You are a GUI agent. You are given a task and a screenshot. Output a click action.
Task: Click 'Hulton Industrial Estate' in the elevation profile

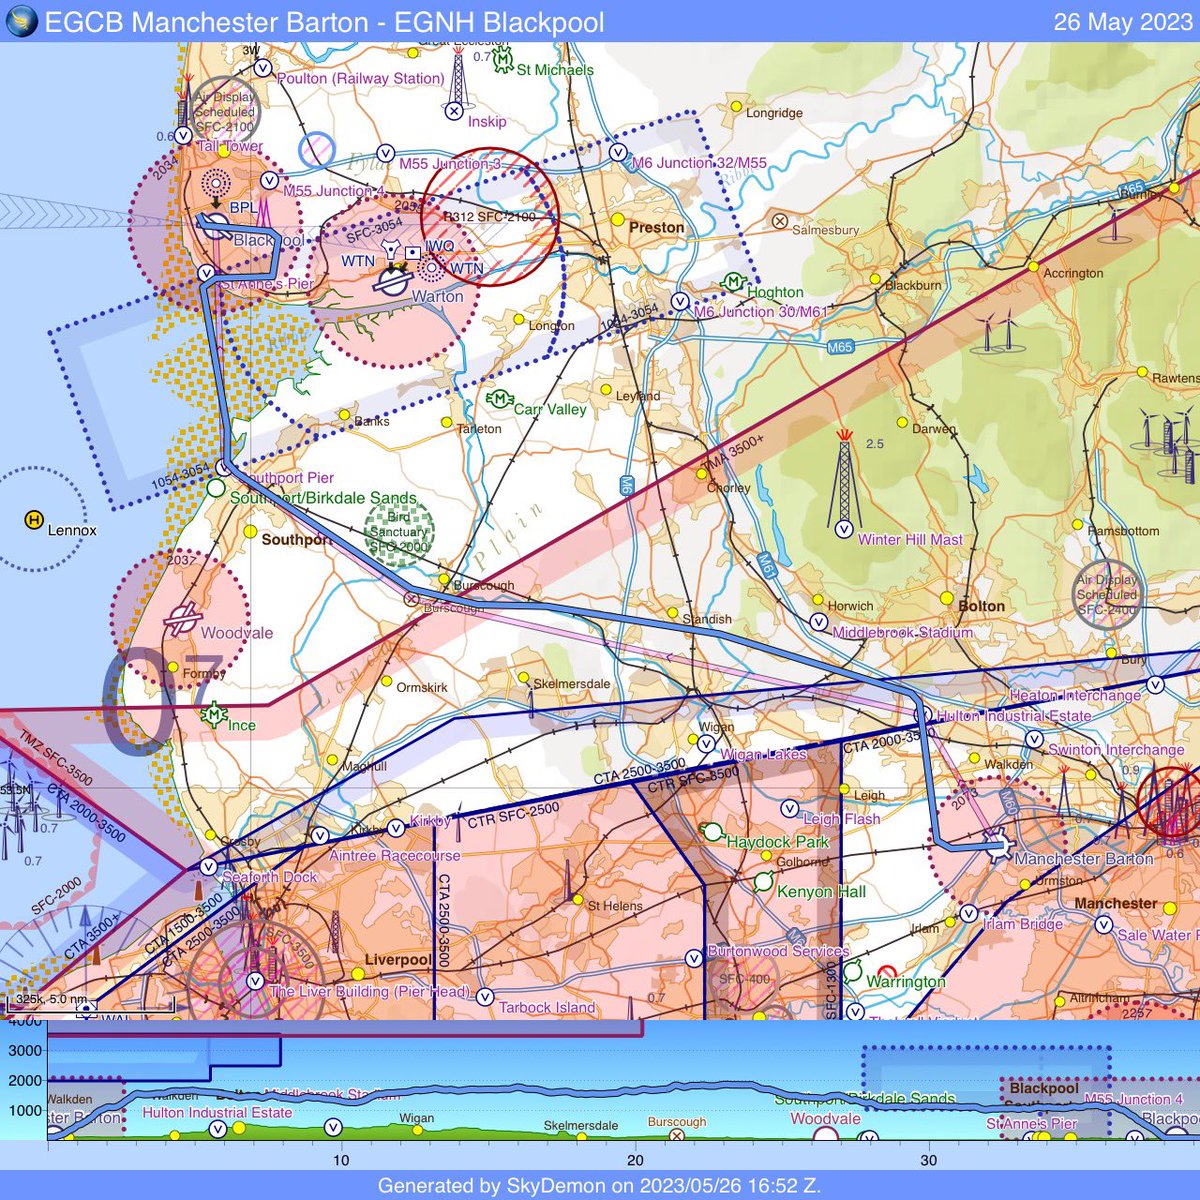pos(217,1112)
